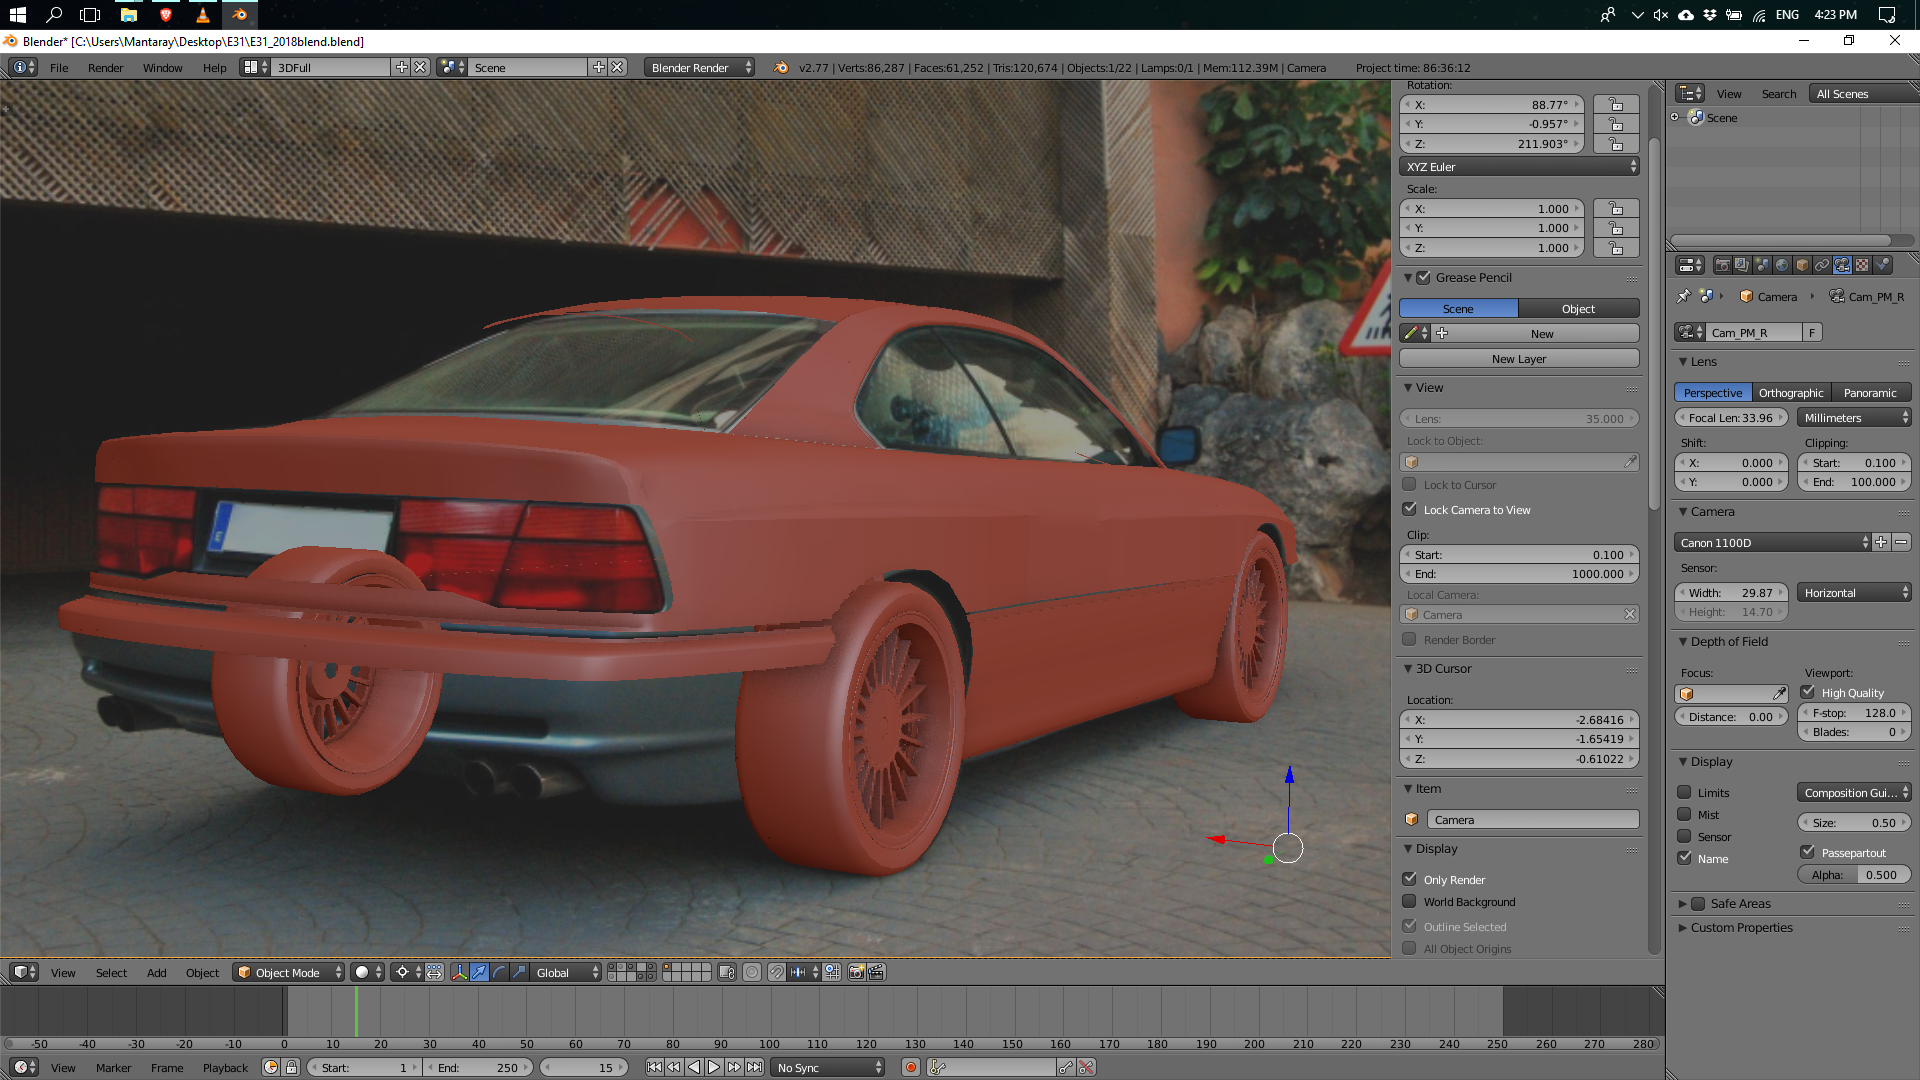Enable the Limits display checkbox

coord(1685,792)
